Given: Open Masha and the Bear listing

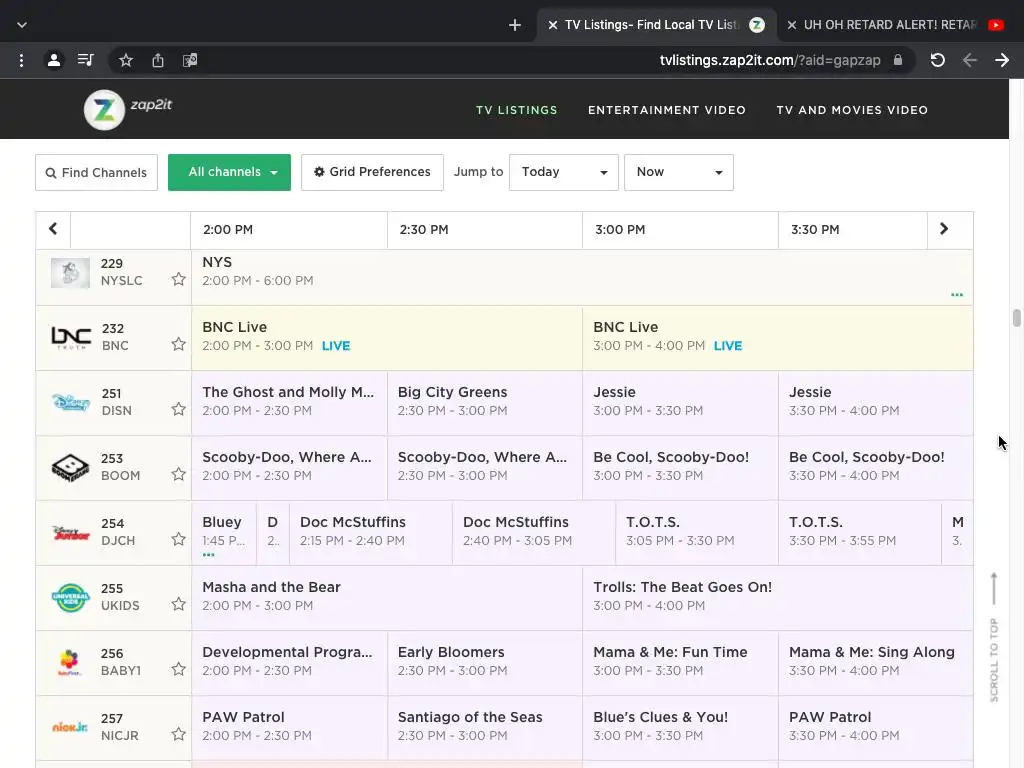Looking at the screenshot, I should (x=387, y=598).
